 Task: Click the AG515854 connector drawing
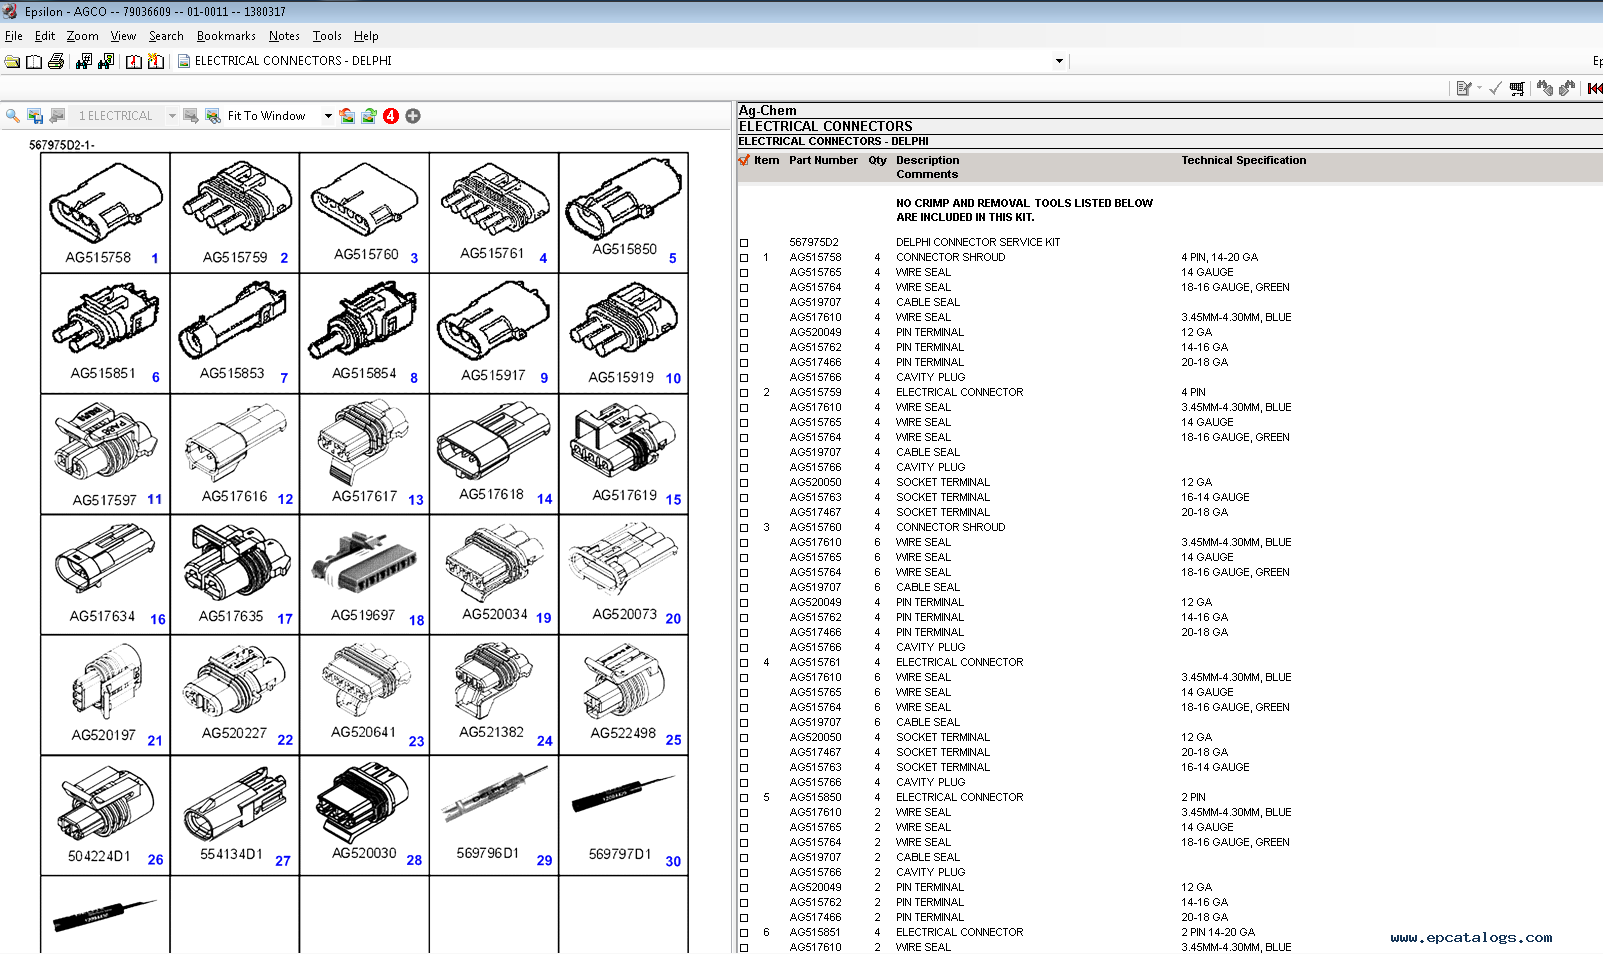[363, 320]
